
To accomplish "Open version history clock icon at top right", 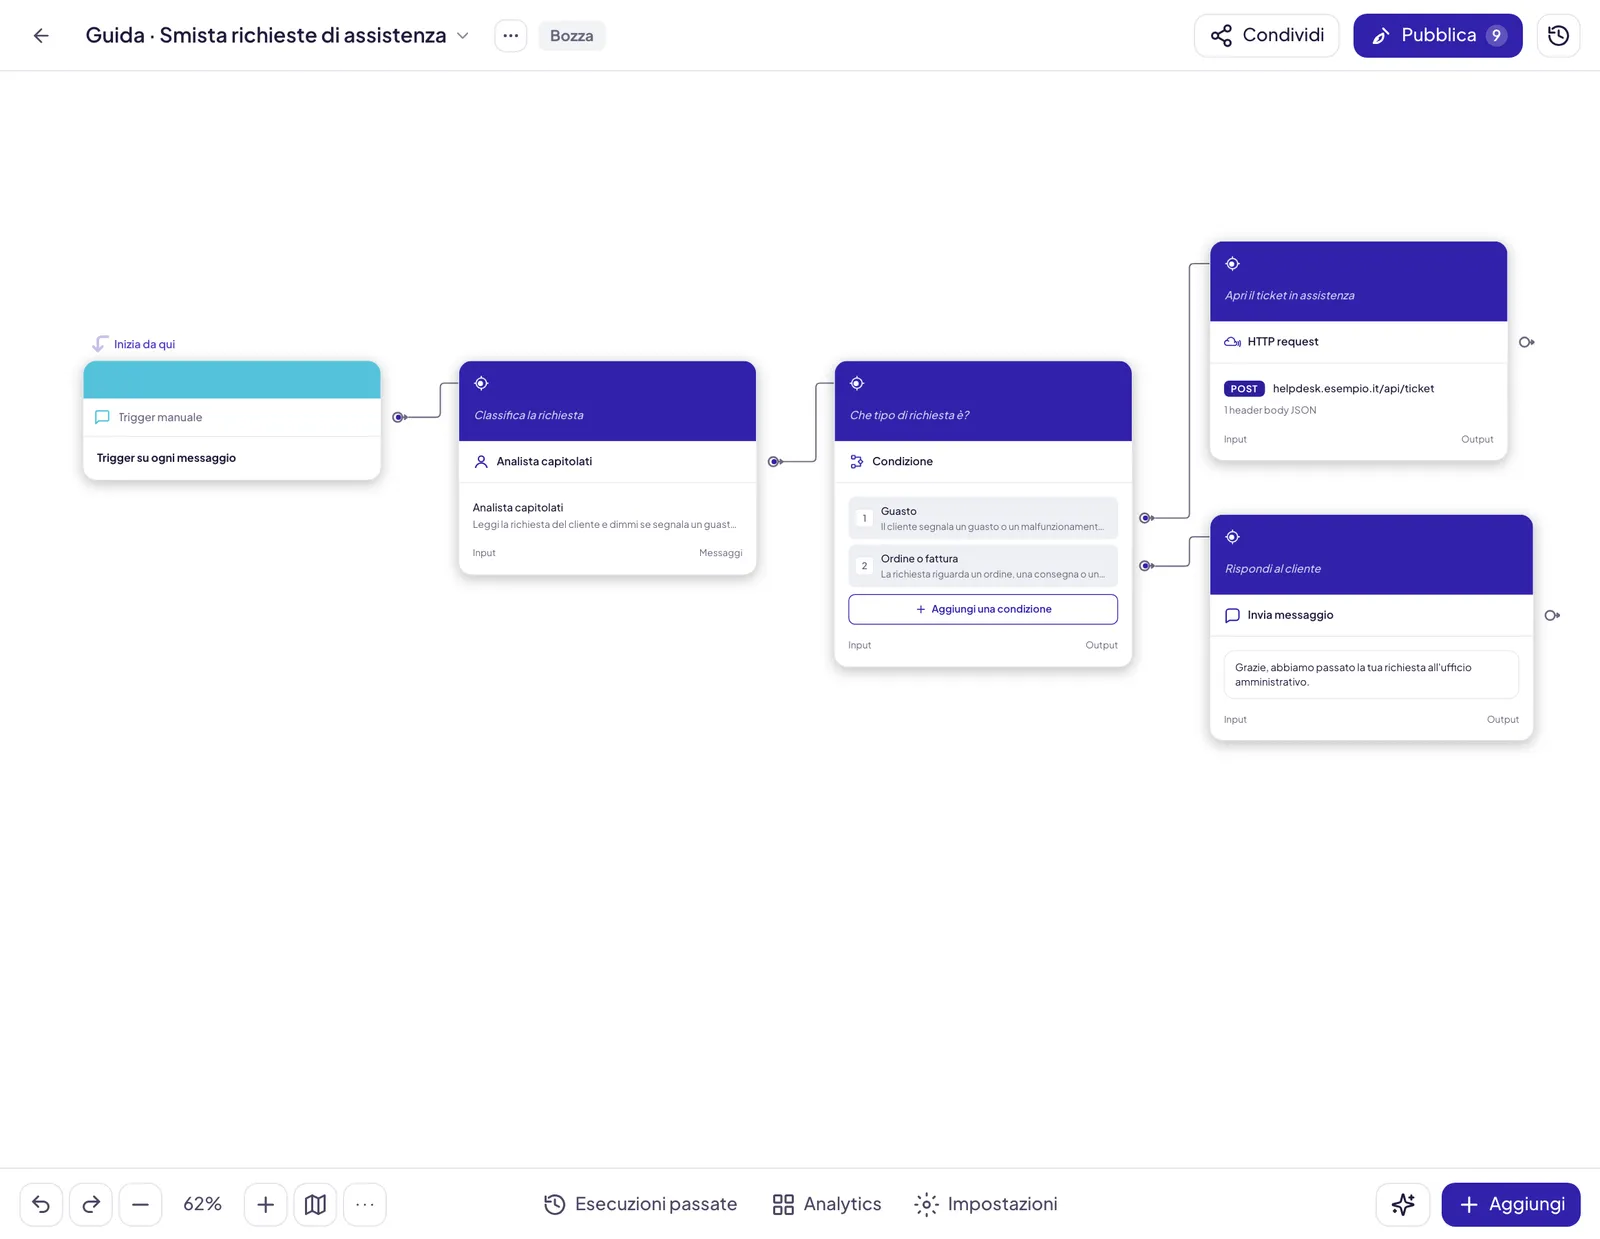I will 1558,36.
